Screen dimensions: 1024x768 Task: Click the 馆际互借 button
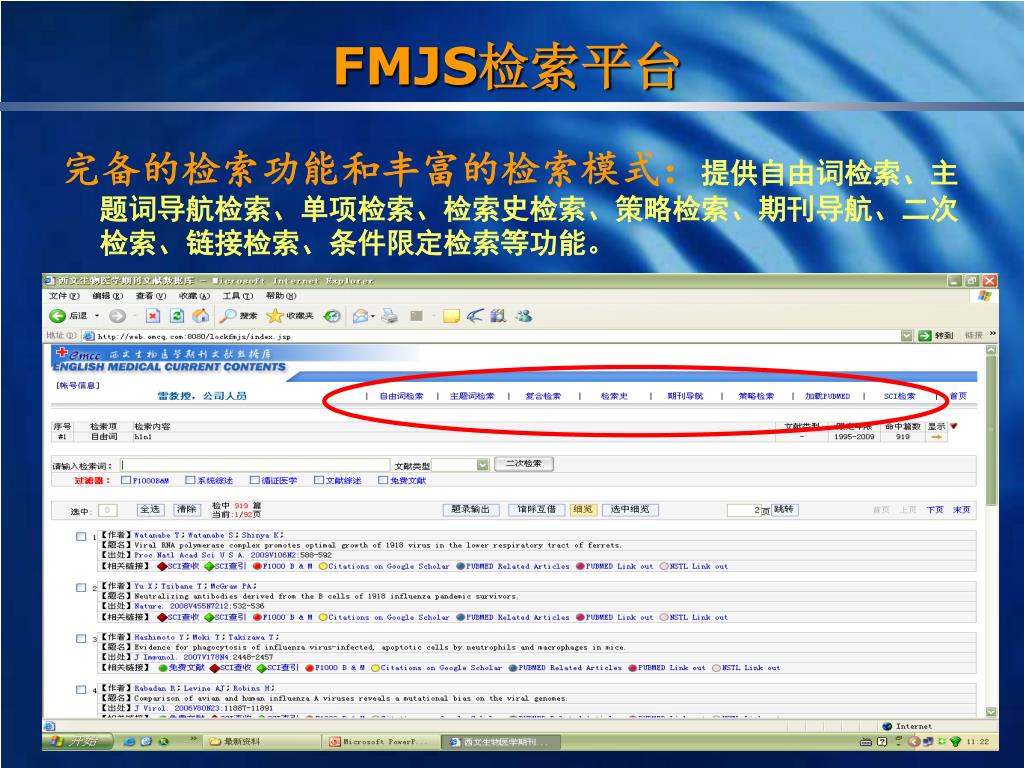tap(536, 509)
